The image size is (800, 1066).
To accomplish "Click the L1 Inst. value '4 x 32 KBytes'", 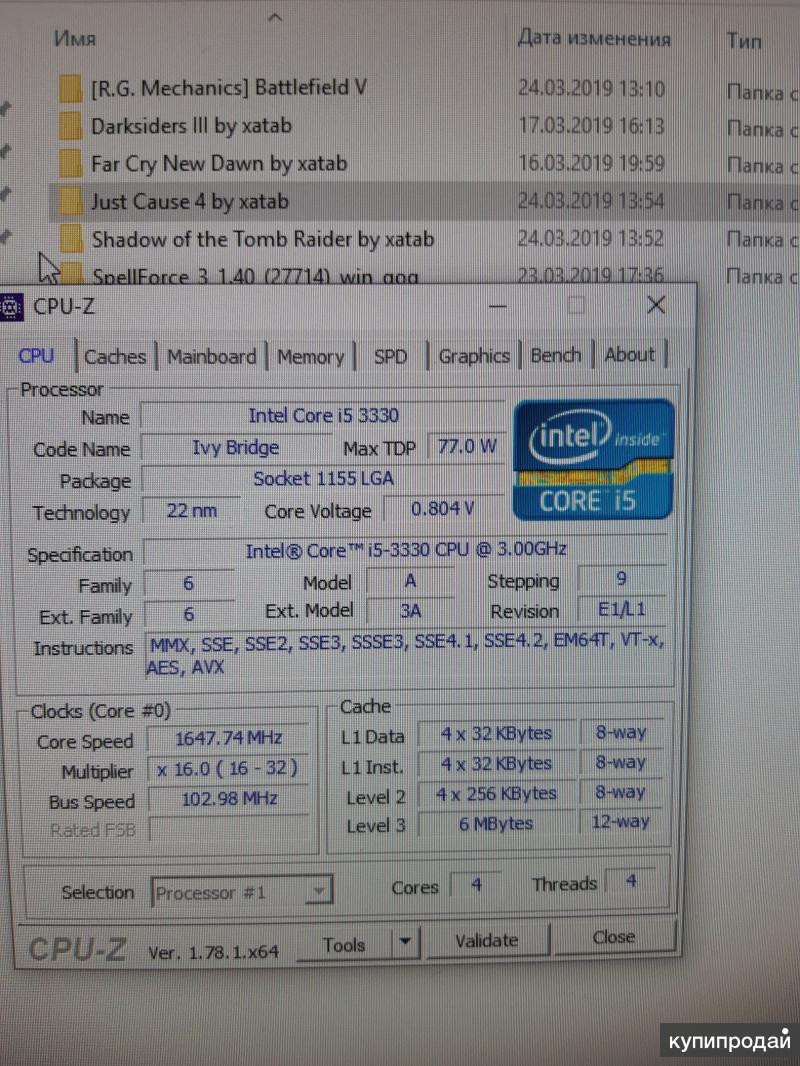I will point(496,764).
